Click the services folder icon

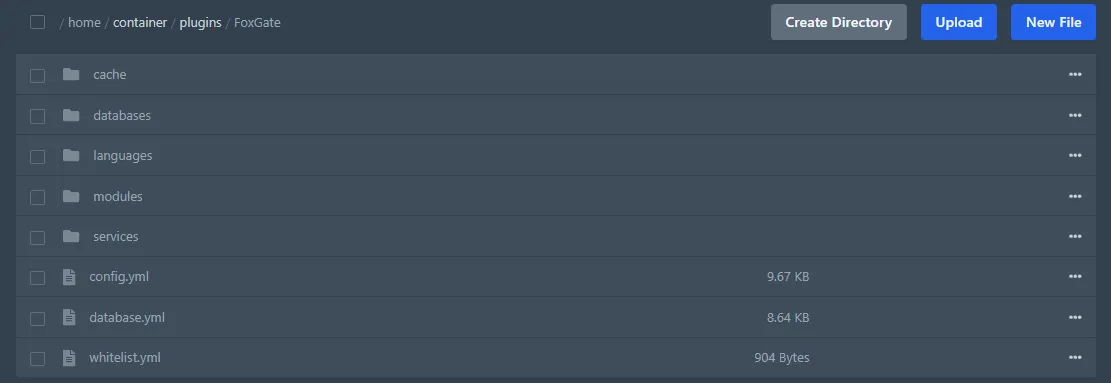[x=71, y=236]
